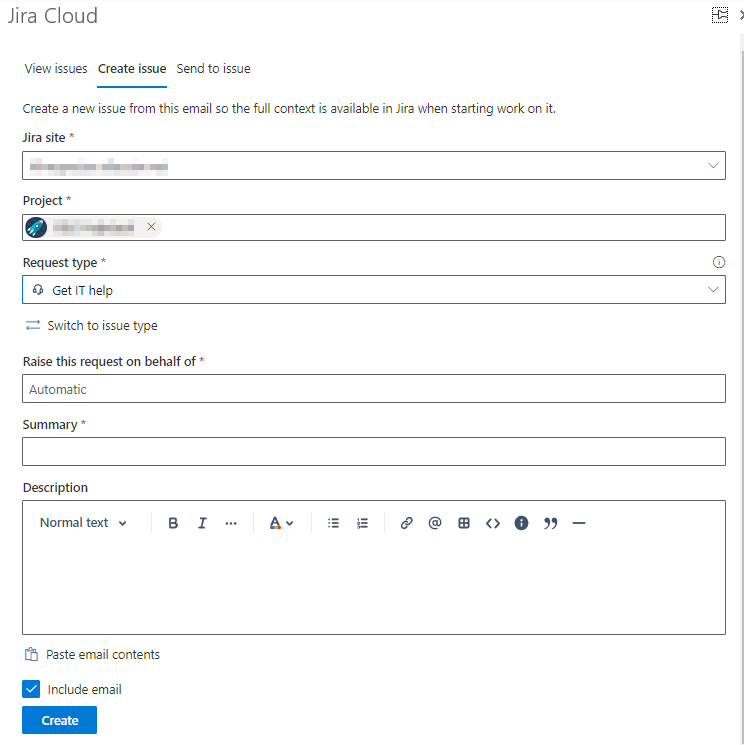744x745 pixels.
Task: Mention a user with @ icon
Action: click(x=435, y=523)
